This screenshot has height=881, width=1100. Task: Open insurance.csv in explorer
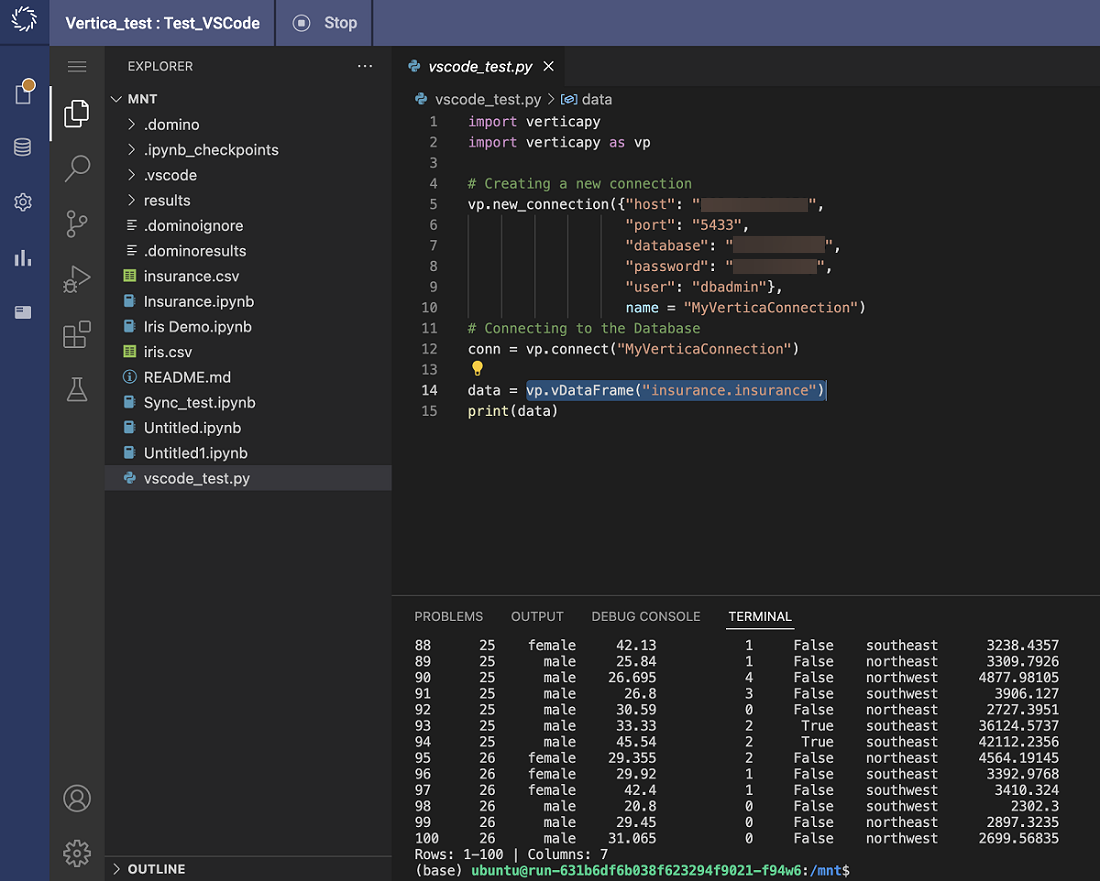(x=192, y=276)
